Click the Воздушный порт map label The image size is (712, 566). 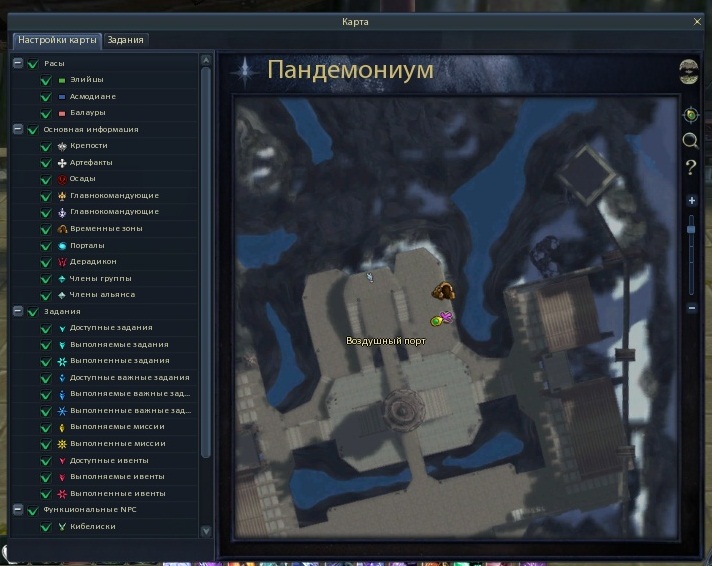click(386, 341)
